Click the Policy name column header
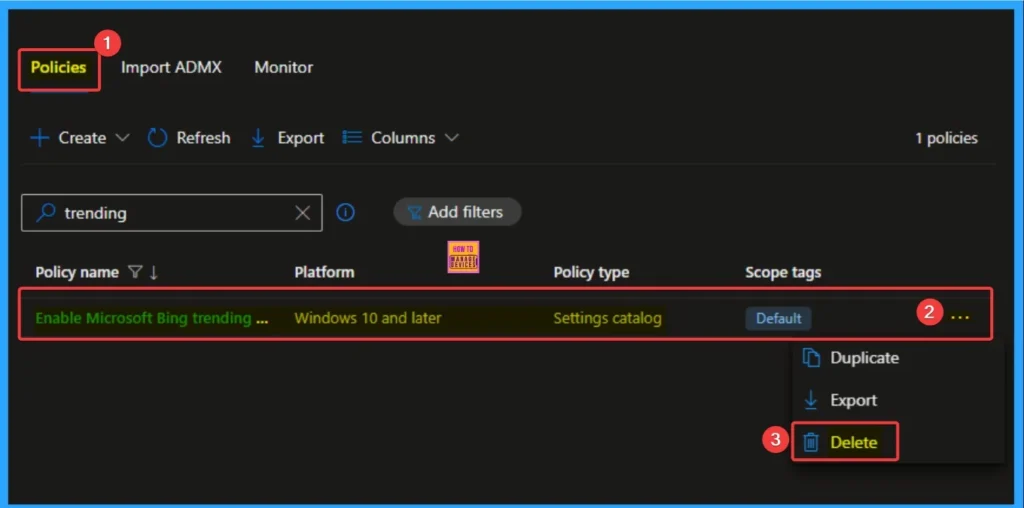 77,272
